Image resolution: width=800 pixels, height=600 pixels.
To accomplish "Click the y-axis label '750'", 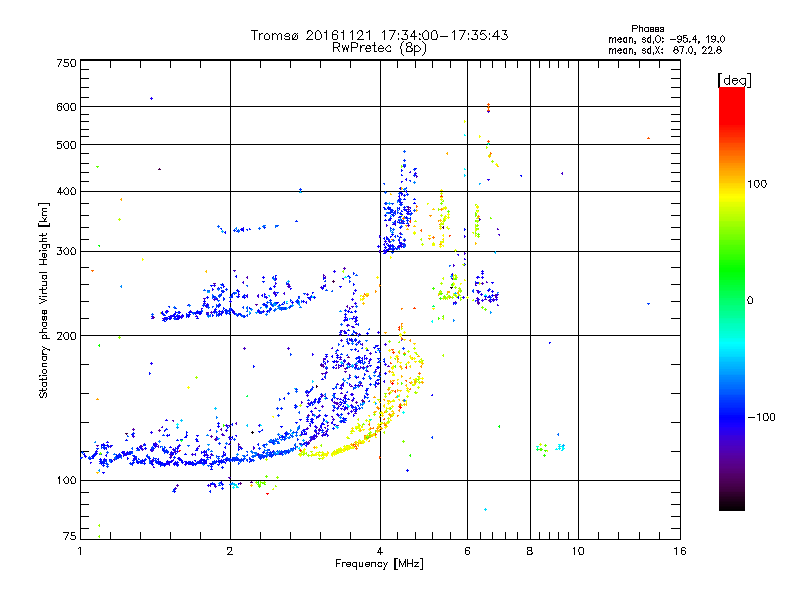I will (x=66, y=63).
